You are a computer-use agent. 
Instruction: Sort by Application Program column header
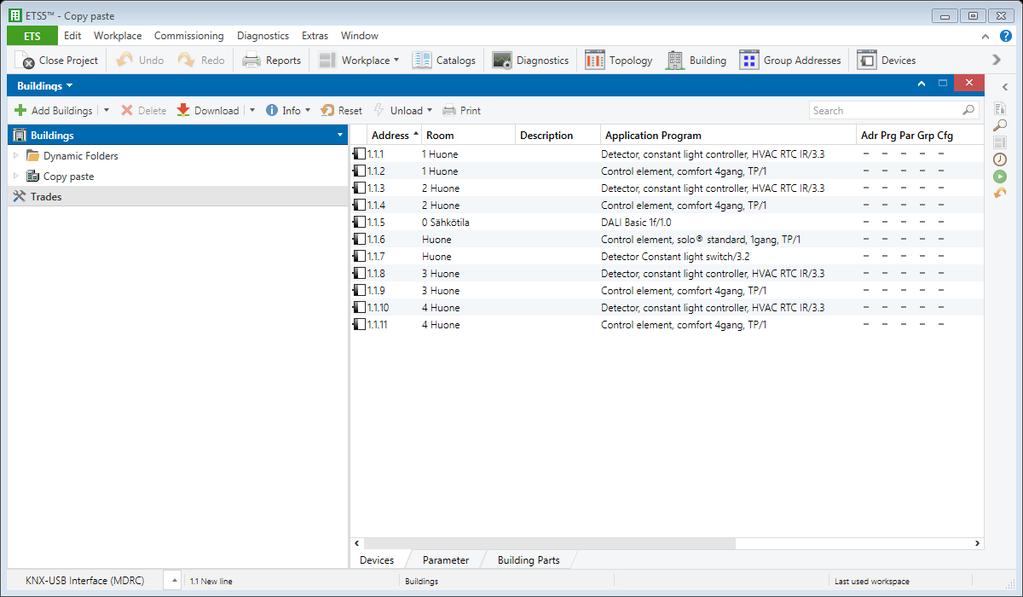point(727,135)
